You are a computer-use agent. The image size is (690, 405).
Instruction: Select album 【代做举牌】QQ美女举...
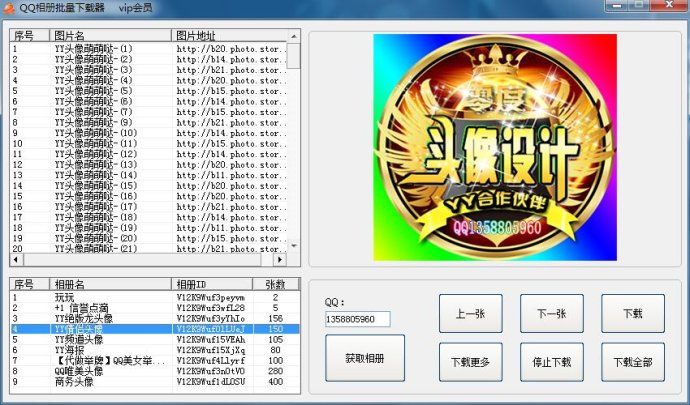(154, 361)
